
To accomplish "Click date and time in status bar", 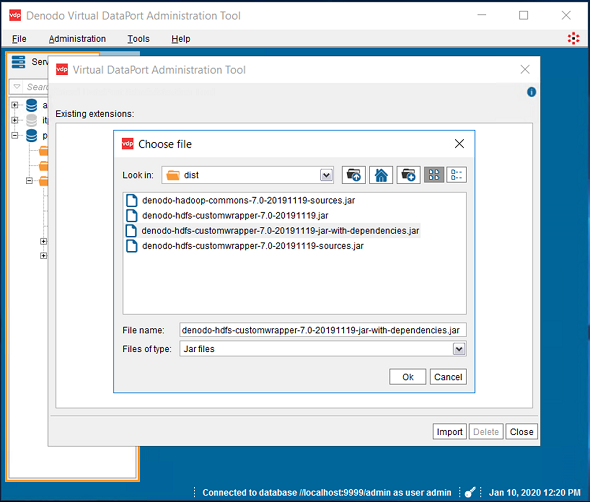I will 534,493.
